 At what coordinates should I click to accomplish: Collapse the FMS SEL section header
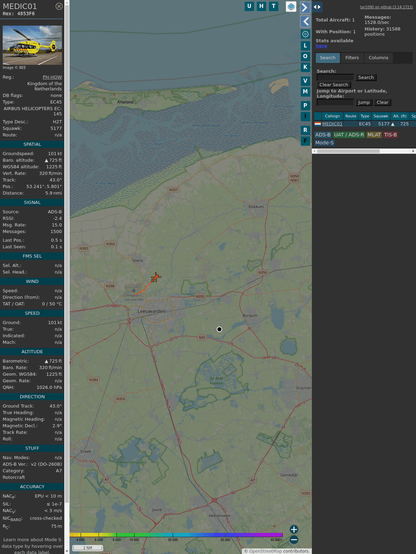tap(32, 256)
